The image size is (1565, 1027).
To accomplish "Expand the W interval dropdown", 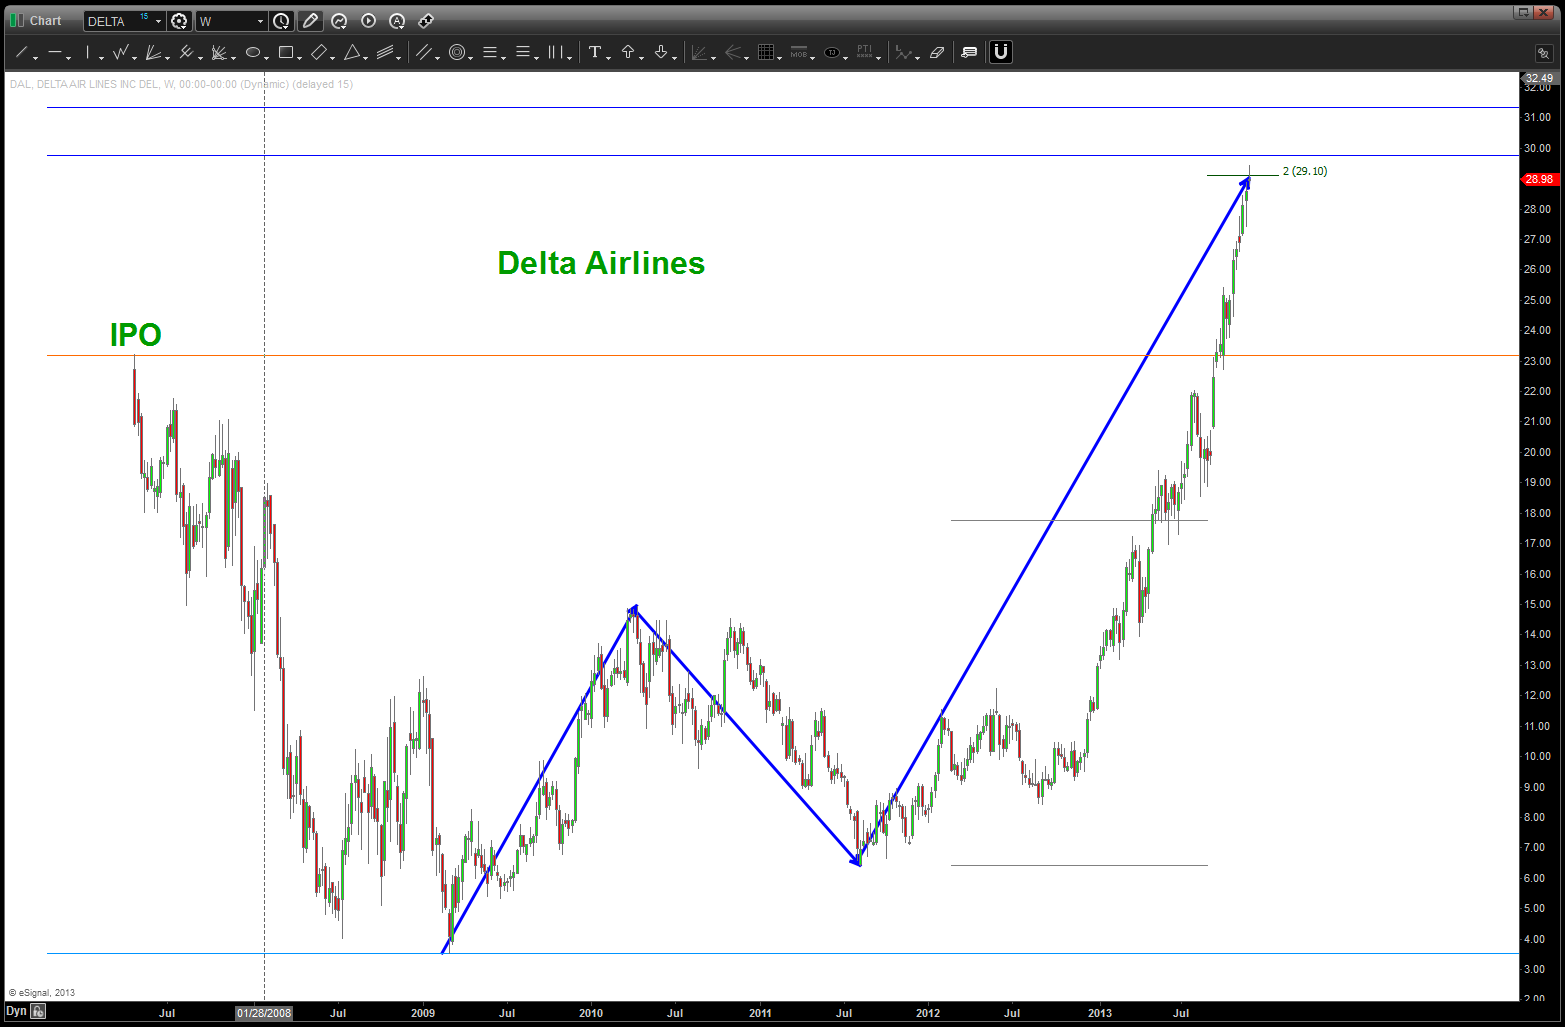I will 260,21.
